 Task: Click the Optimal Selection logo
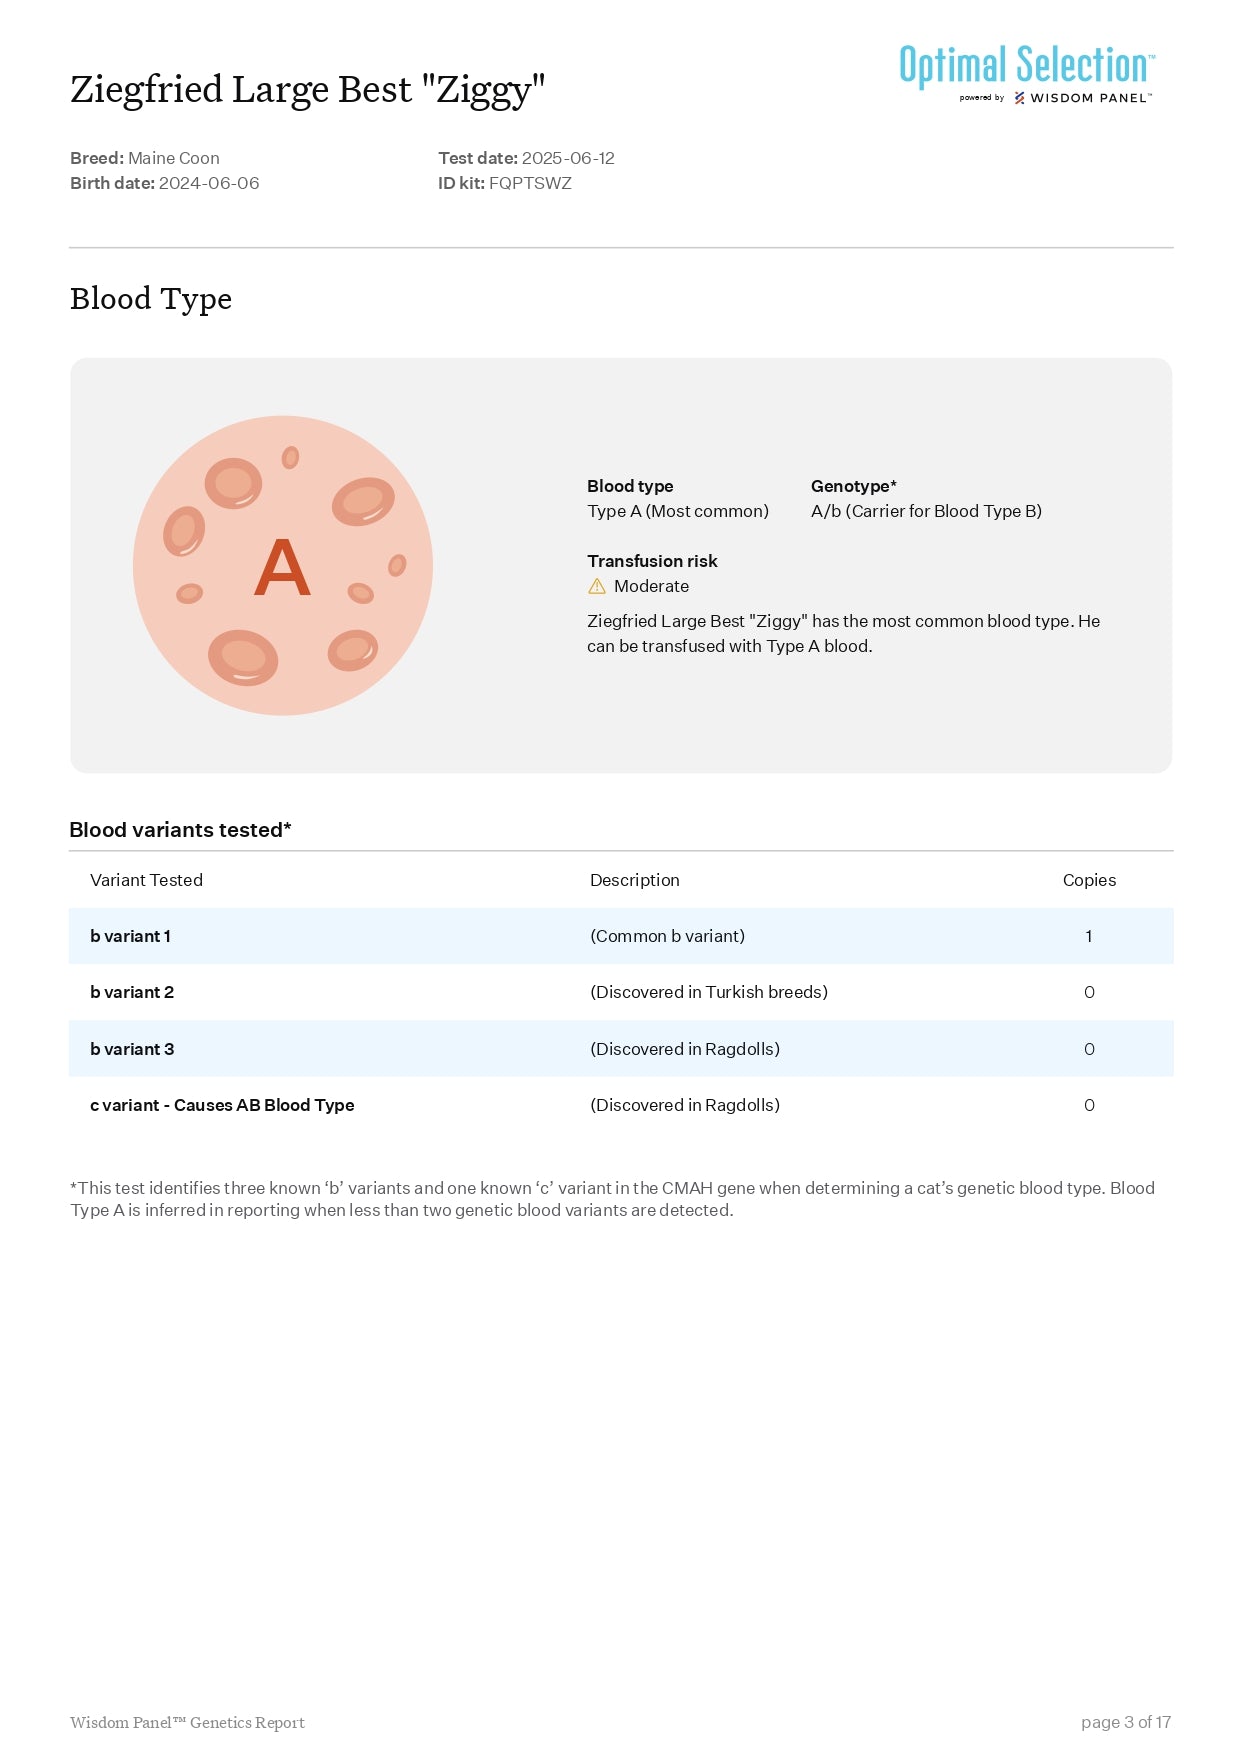click(x=1026, y=66)
